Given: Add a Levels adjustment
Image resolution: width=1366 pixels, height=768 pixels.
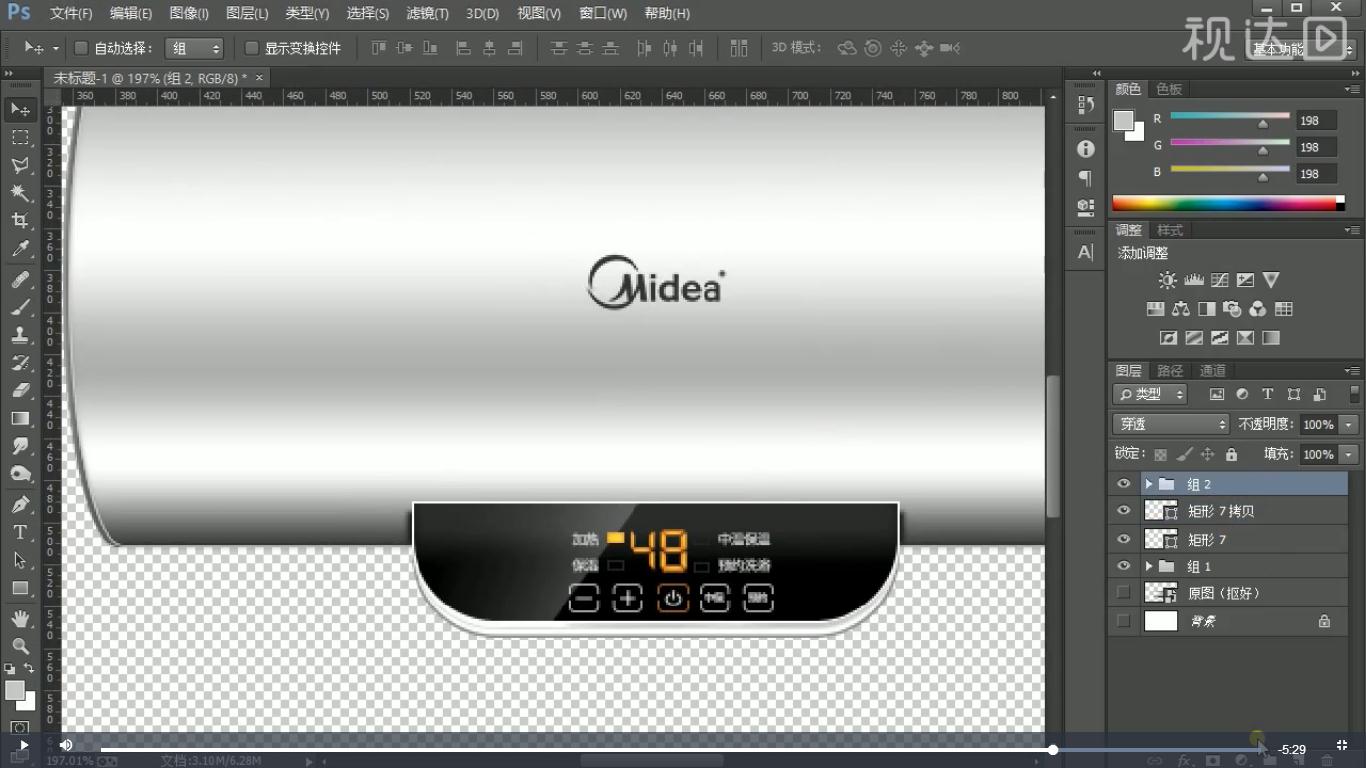Looking at the screenshot, I should coord(1193,280).
